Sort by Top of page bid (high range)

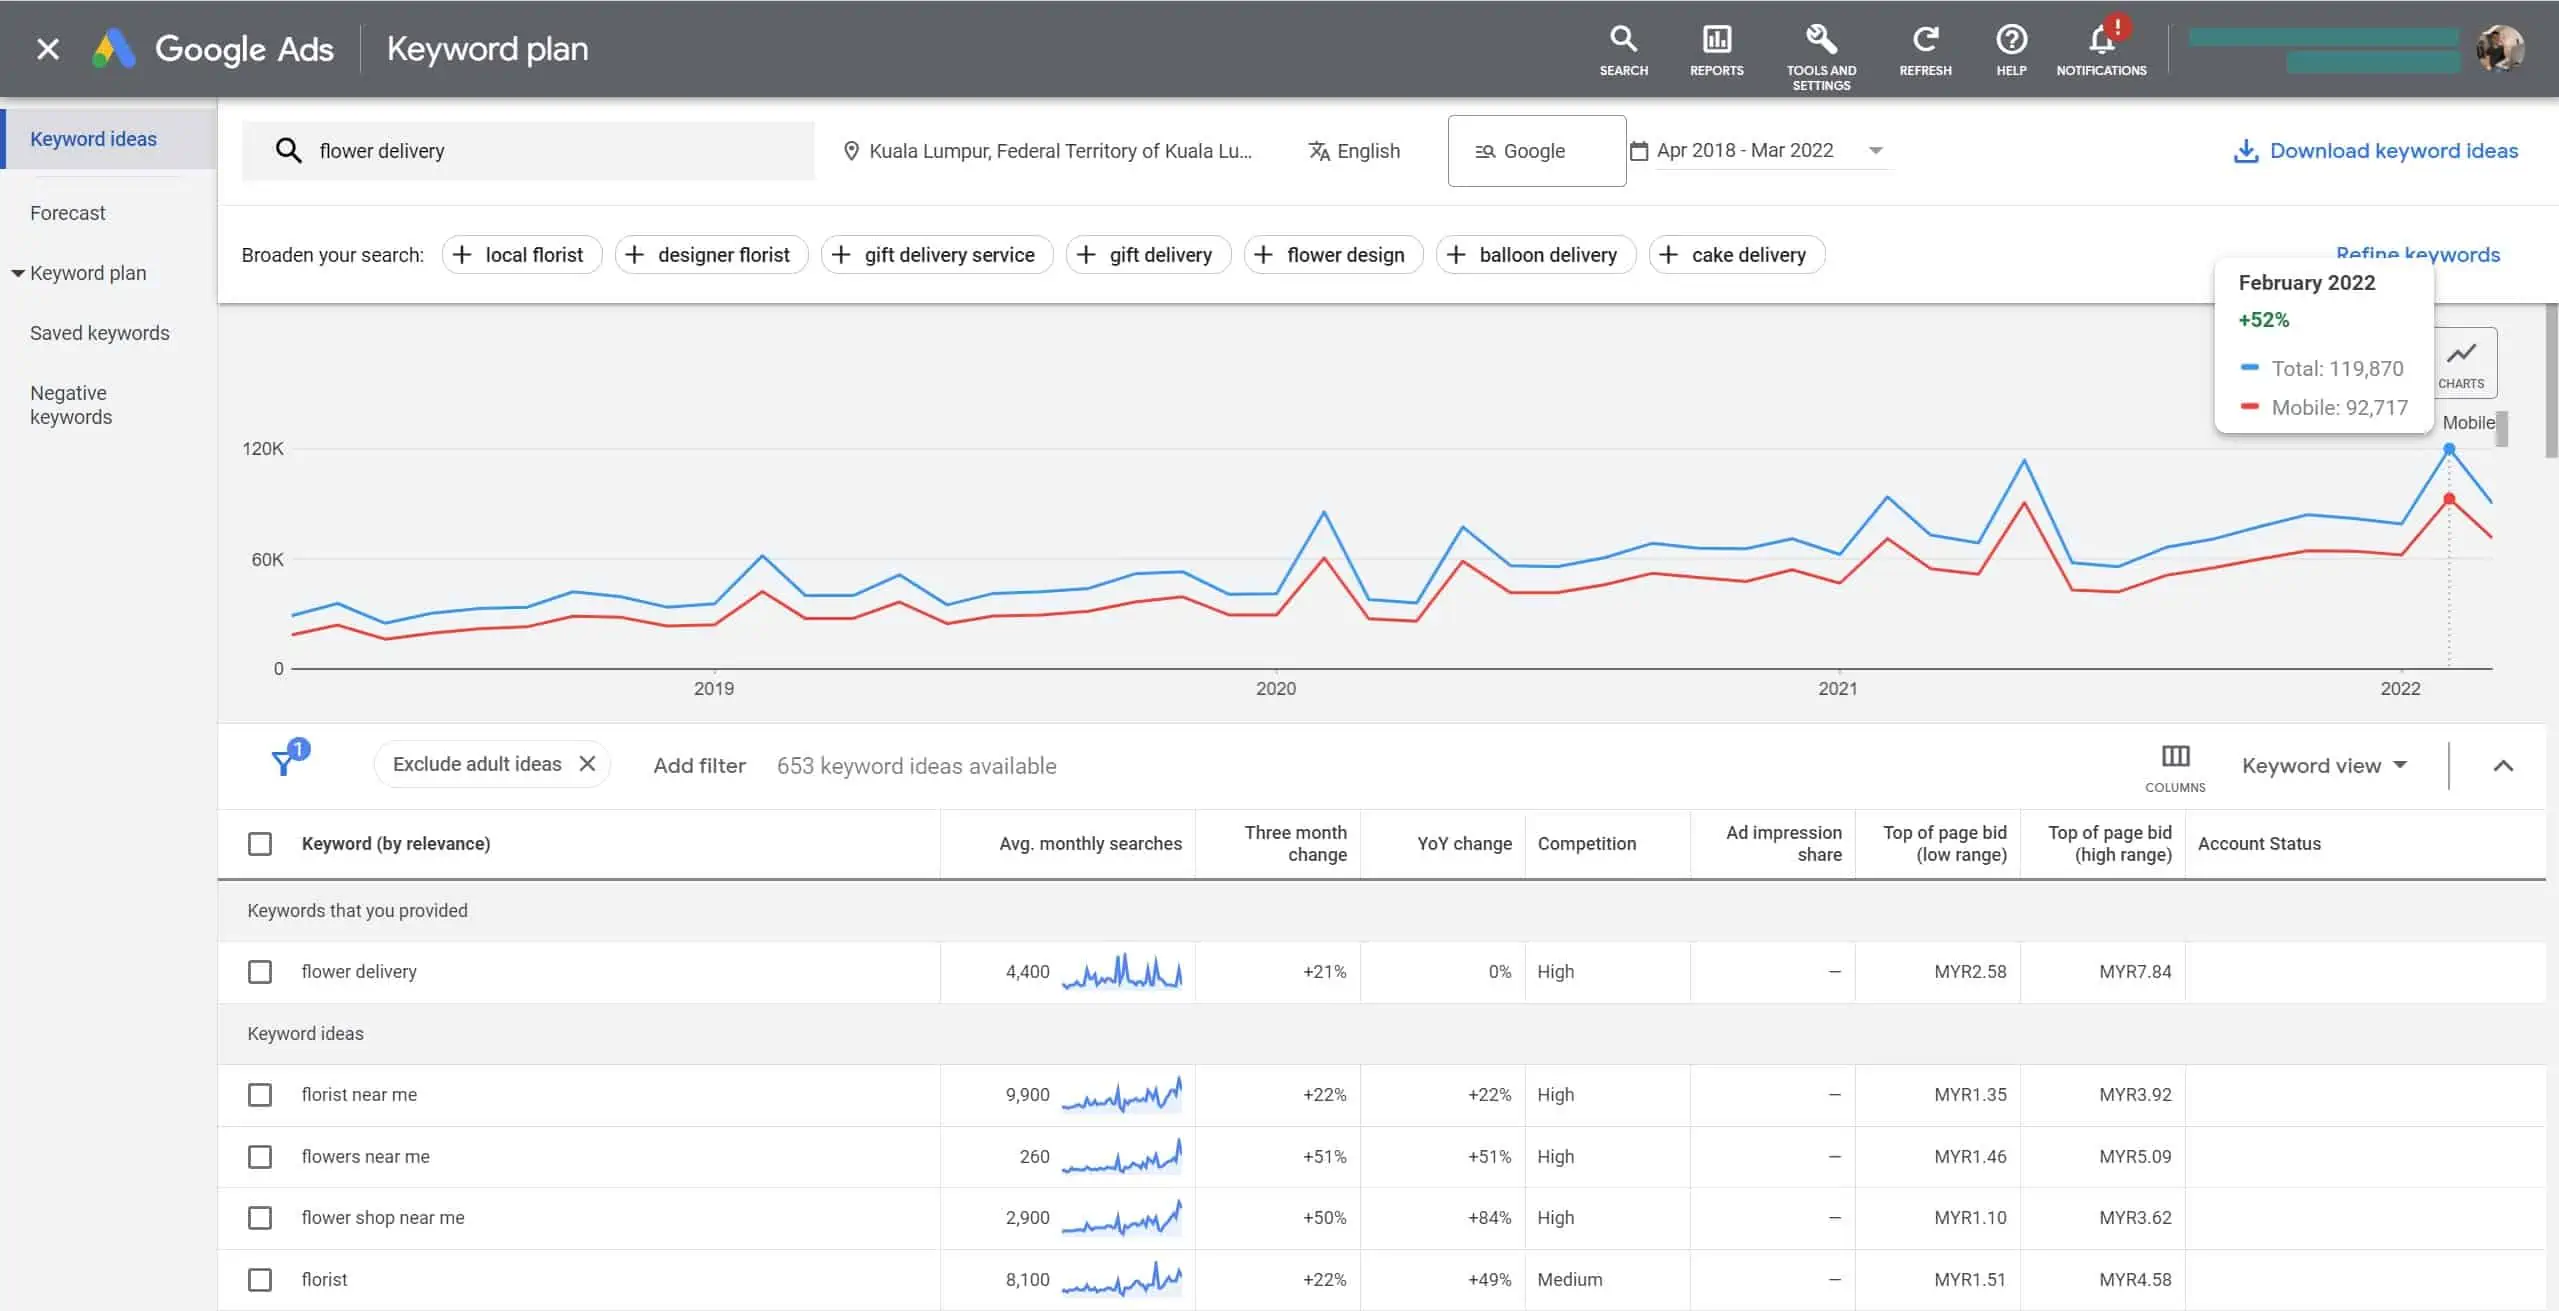(x=2109, y=844)
